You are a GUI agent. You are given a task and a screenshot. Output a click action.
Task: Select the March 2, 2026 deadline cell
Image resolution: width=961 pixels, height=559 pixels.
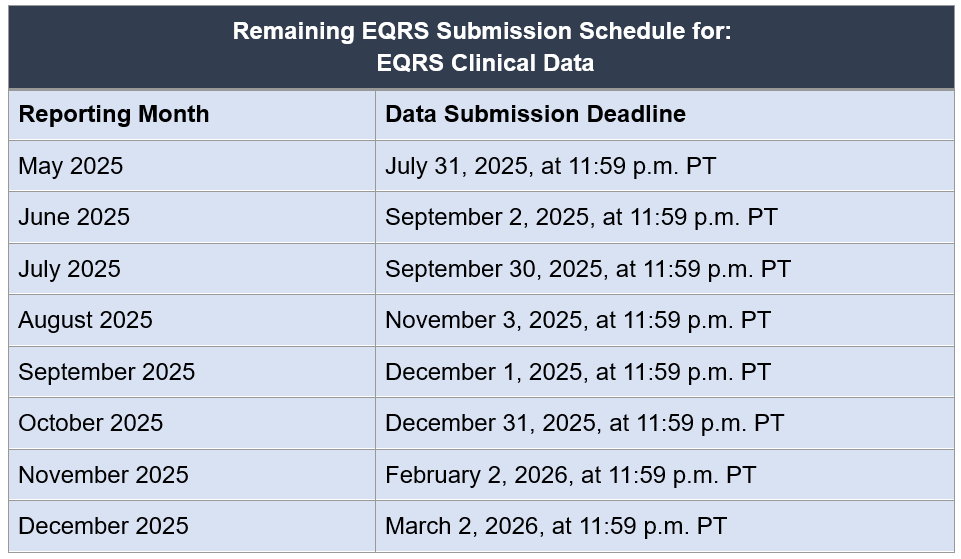click(x=665, y=526)
